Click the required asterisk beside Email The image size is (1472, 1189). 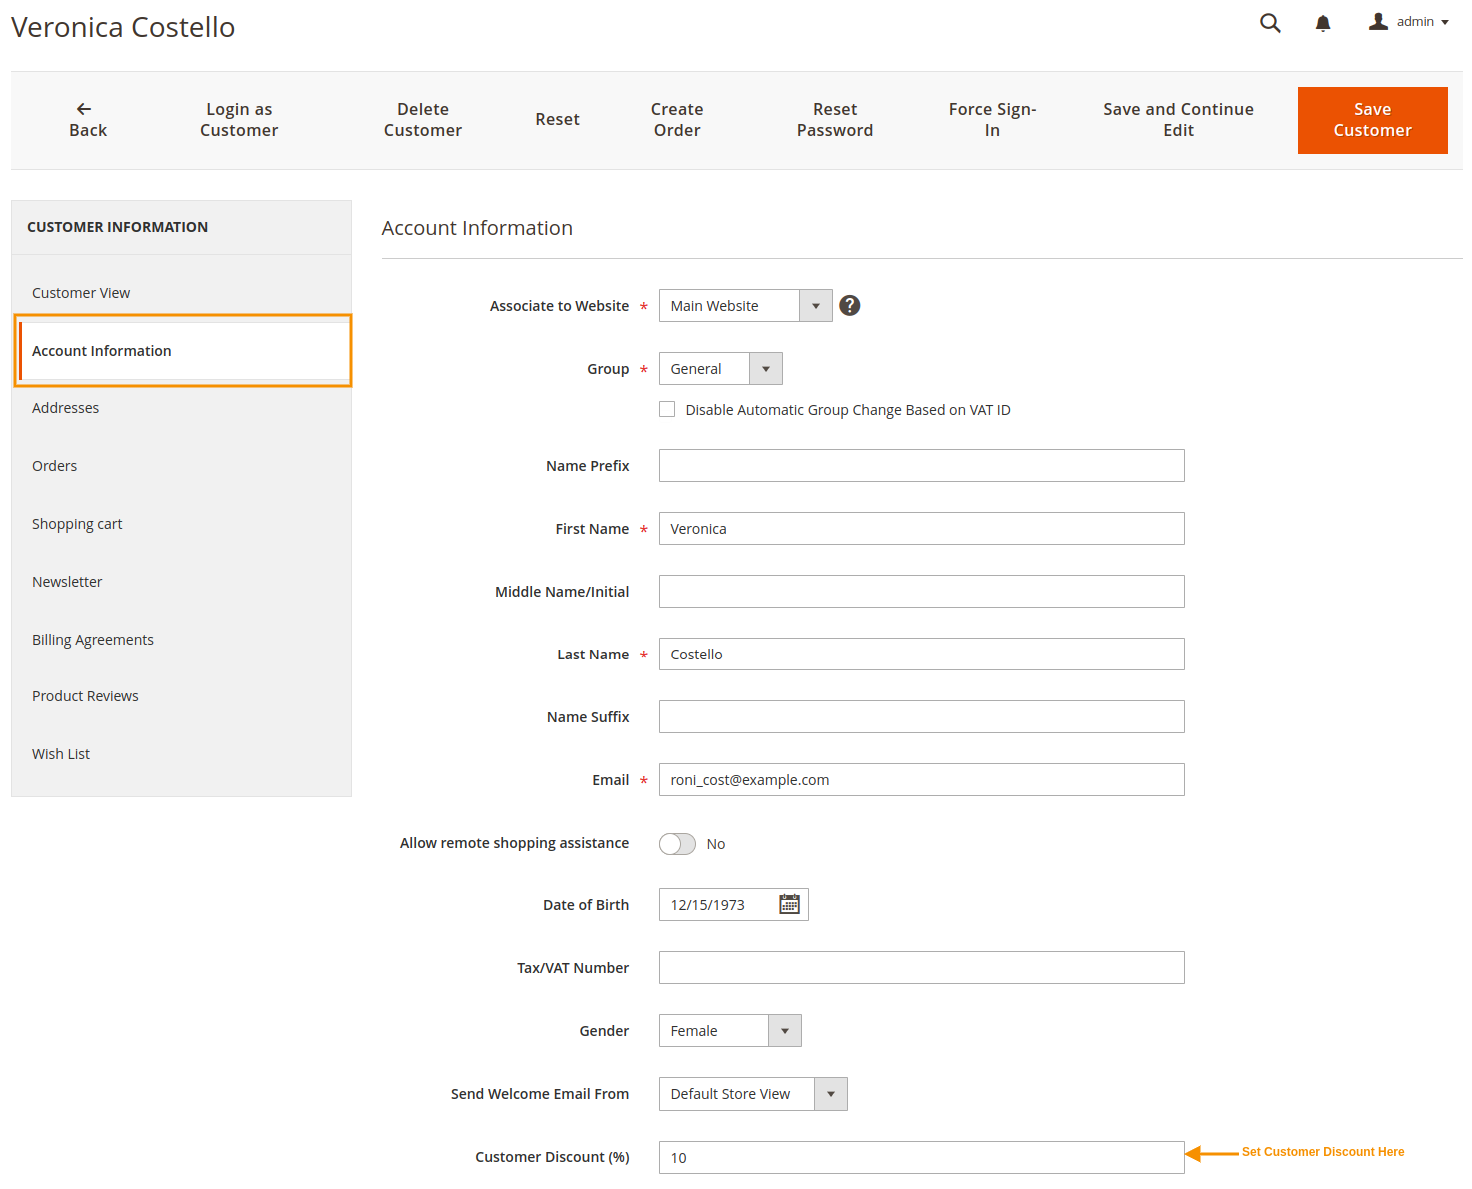tap(643, 780)
